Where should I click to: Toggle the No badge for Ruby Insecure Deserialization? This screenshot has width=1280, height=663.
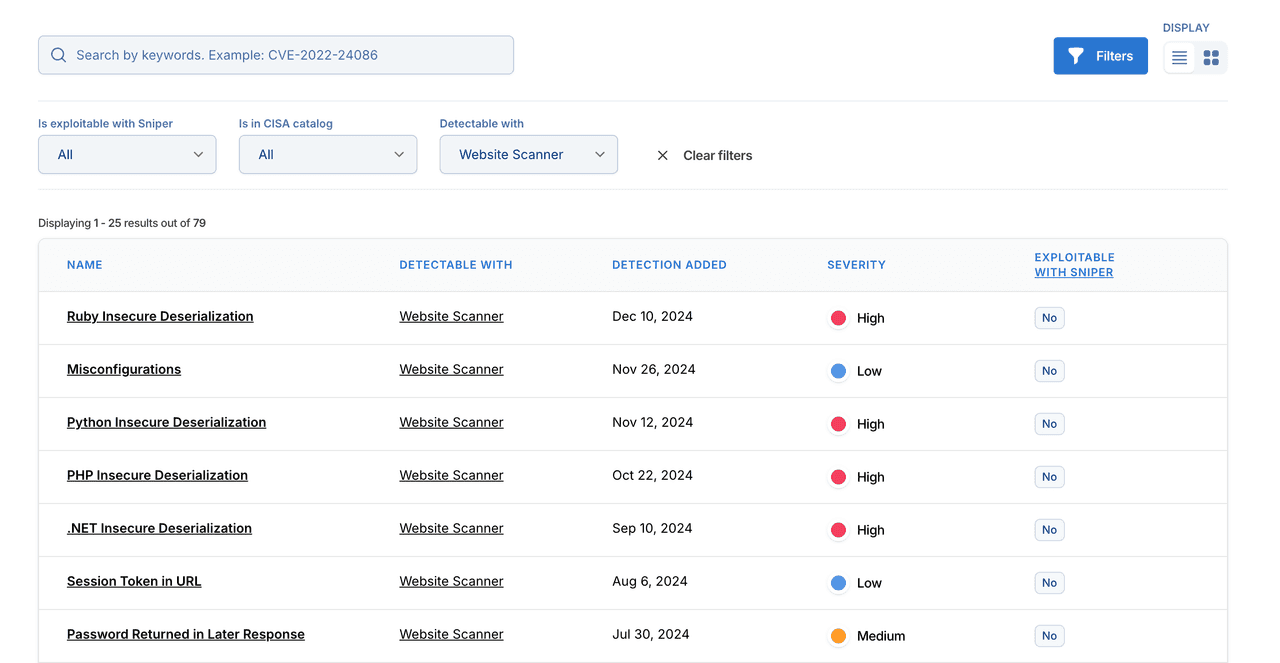1049,317
